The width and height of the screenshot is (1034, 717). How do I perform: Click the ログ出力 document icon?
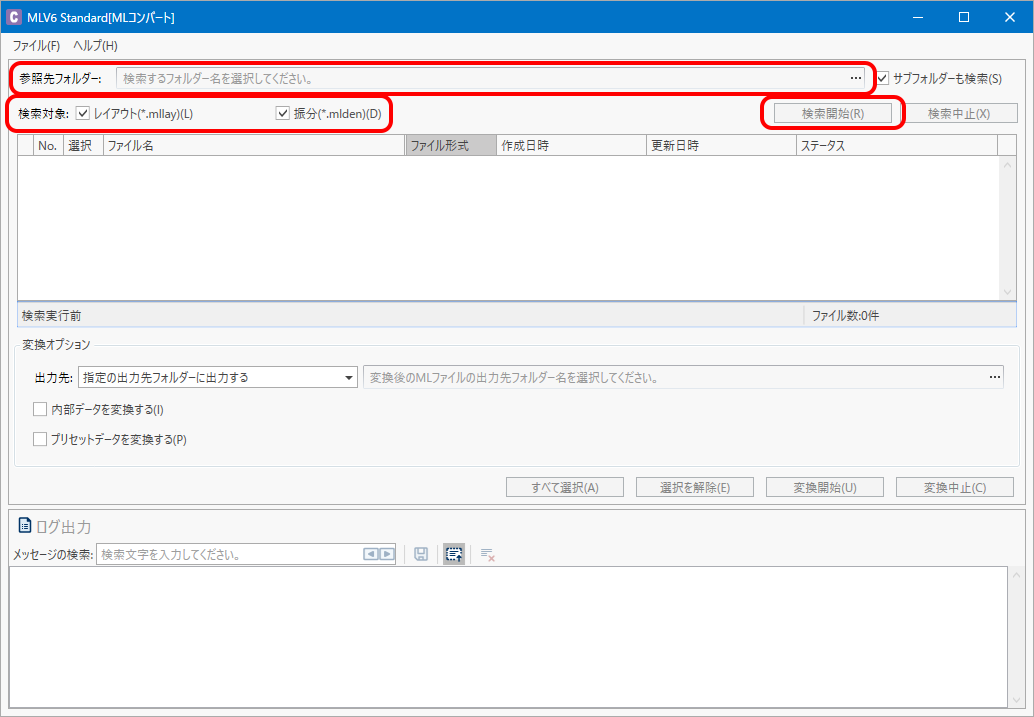coord(25,526)
